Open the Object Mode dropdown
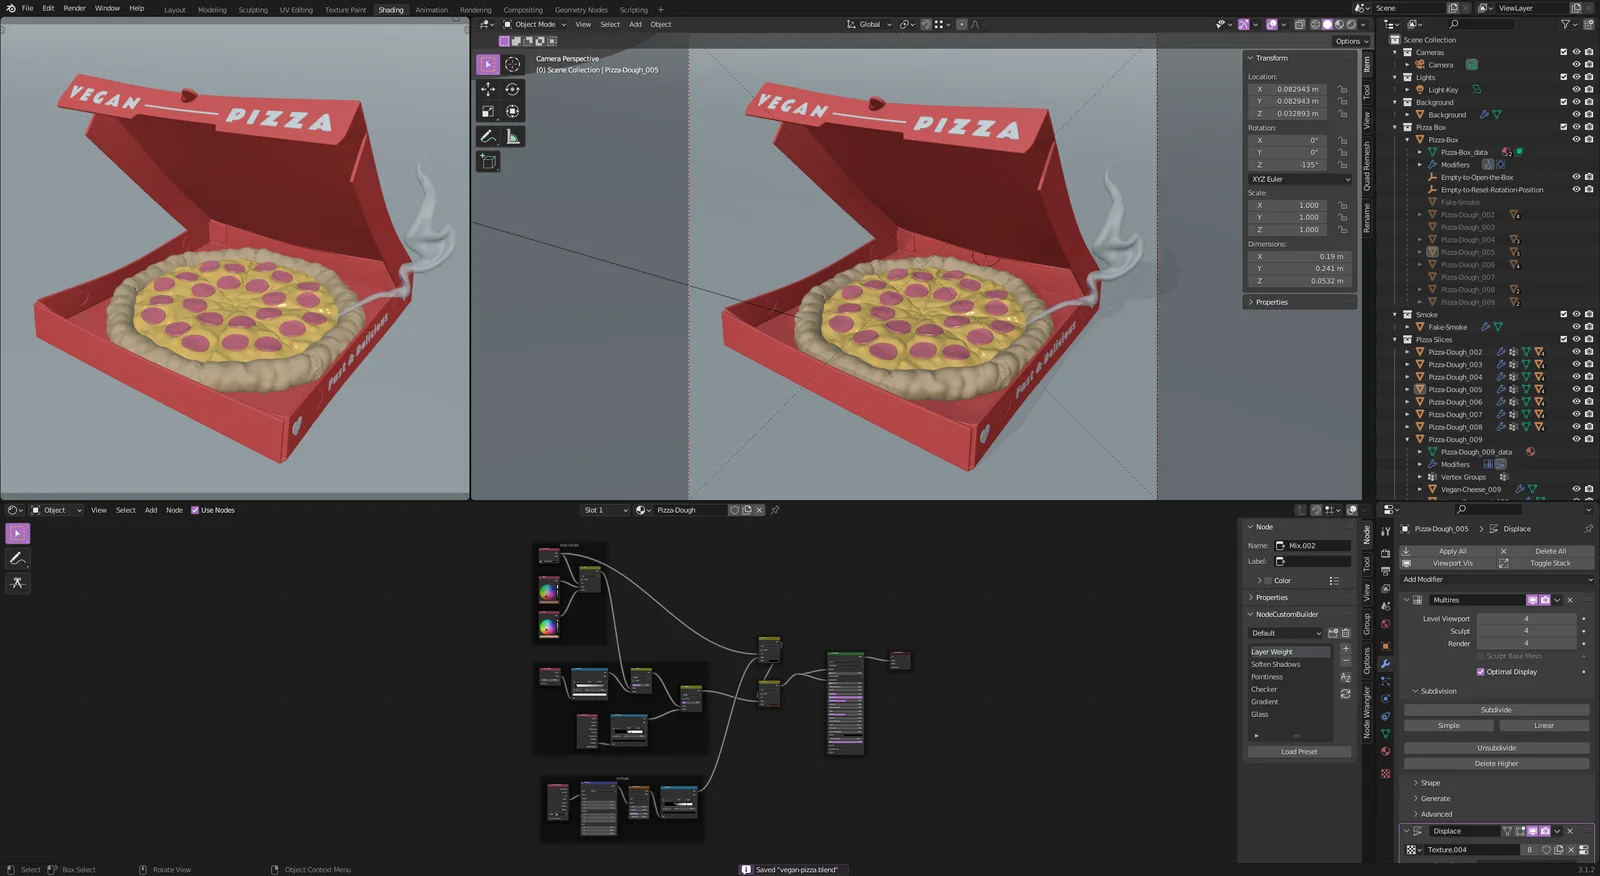The image size is (1600, 876). tap(534, 24)
